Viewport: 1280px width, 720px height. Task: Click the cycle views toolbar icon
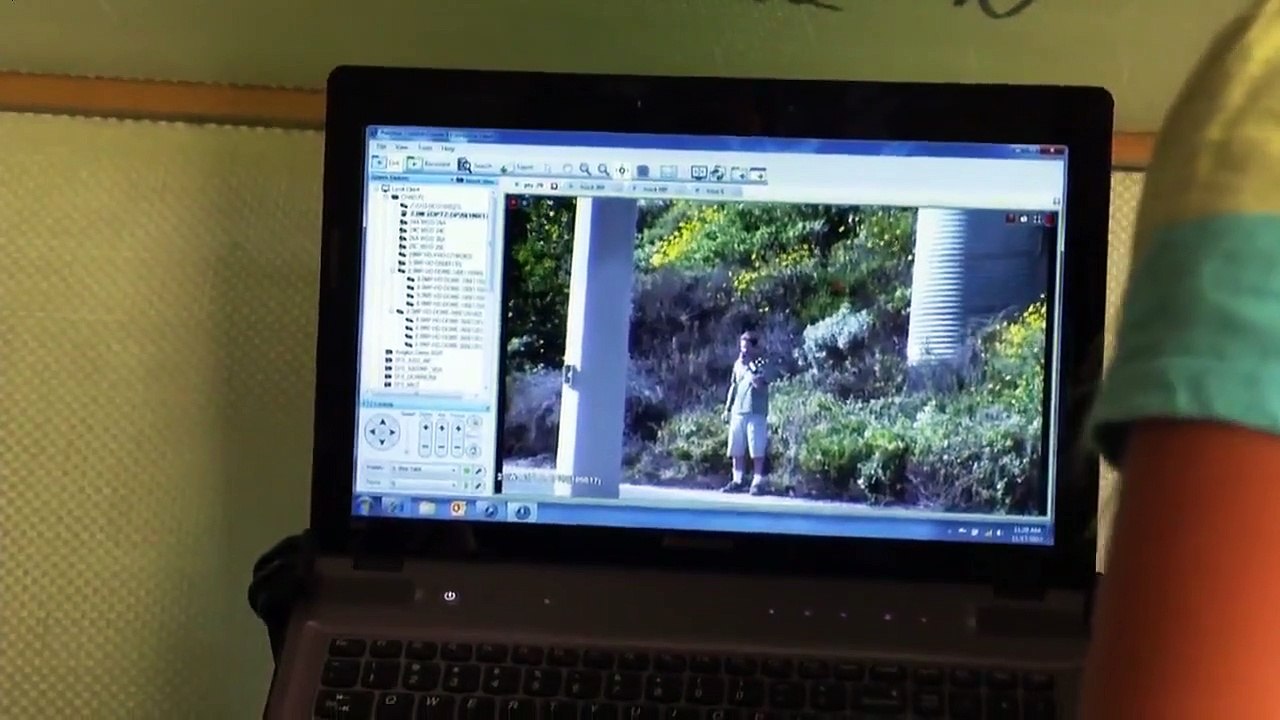tap(718, 173)
